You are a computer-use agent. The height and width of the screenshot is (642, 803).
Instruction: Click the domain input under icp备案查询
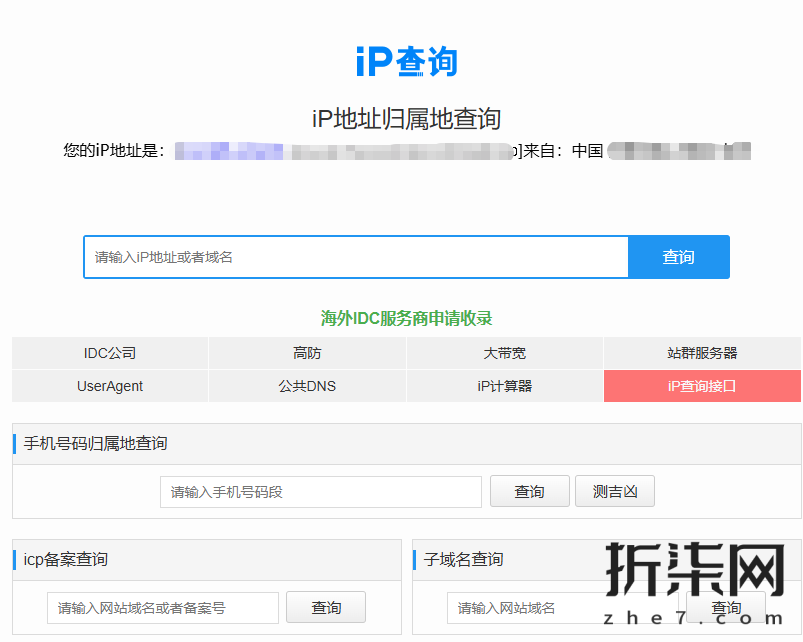[162, 607]
